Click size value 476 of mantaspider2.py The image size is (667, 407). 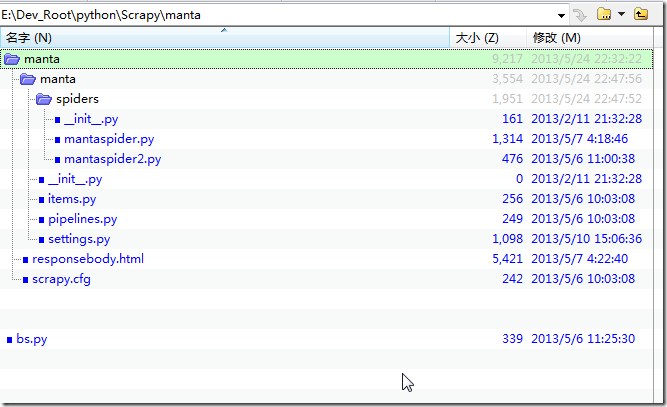coord(513,159)
